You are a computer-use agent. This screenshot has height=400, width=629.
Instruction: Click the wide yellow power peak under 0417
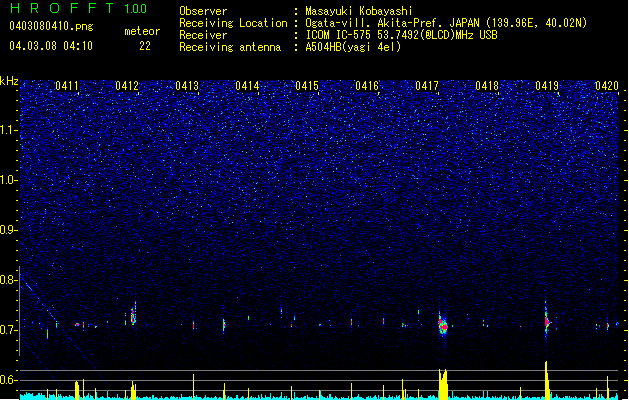pos(443,384)
